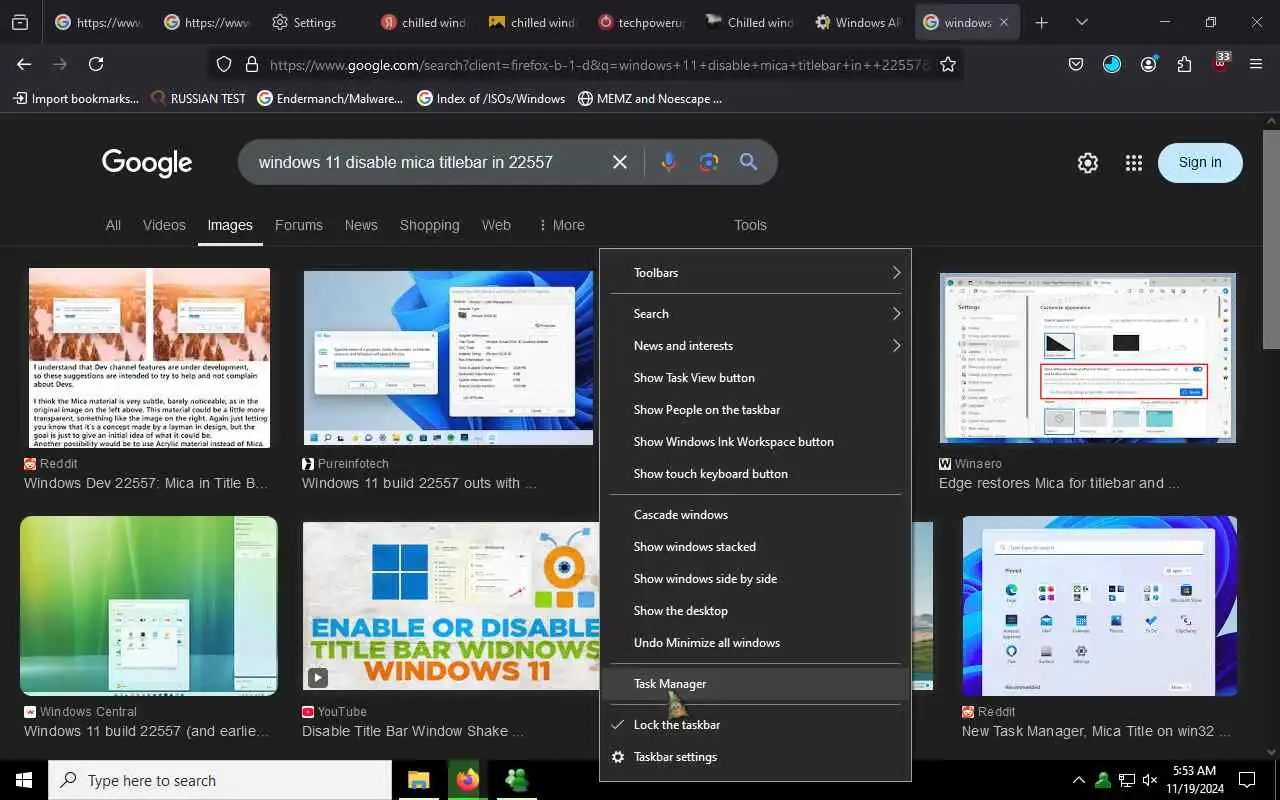Close the active windows search tab
The width and height of the screenshot is (1280, 800).
[1003, 22]
